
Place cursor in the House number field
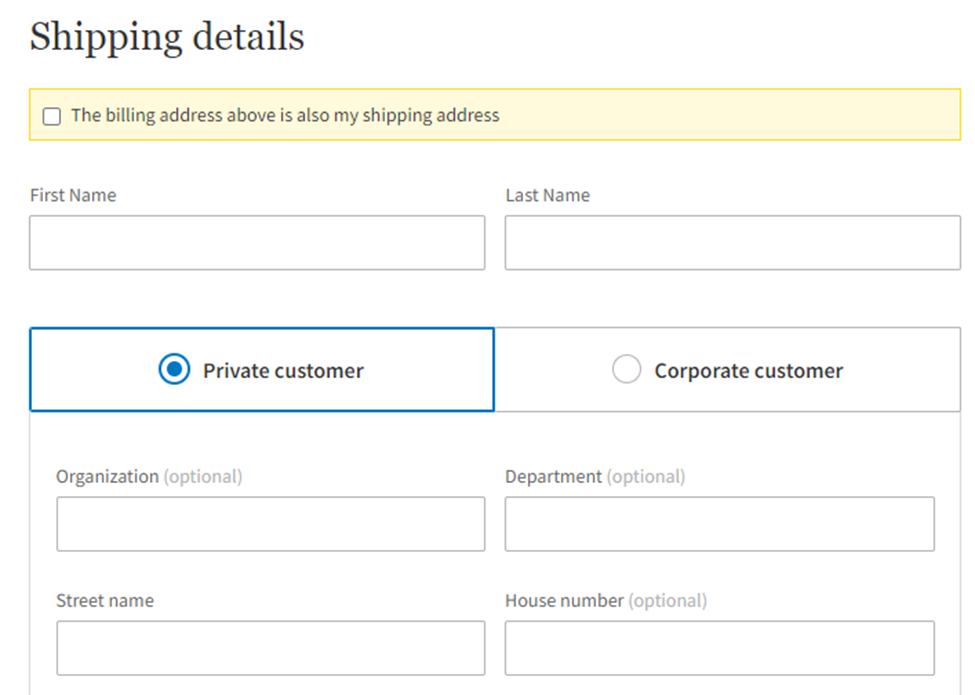(x=719, y=648)
